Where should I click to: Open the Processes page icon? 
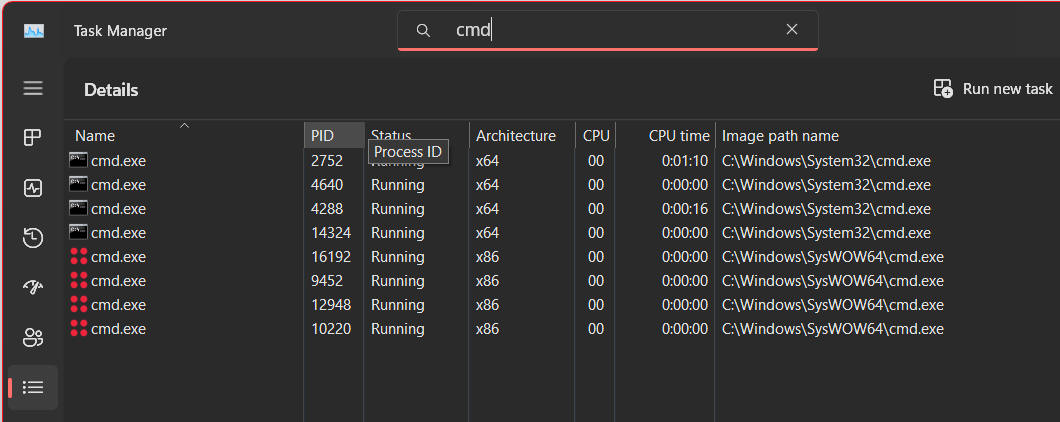(33, 138)
